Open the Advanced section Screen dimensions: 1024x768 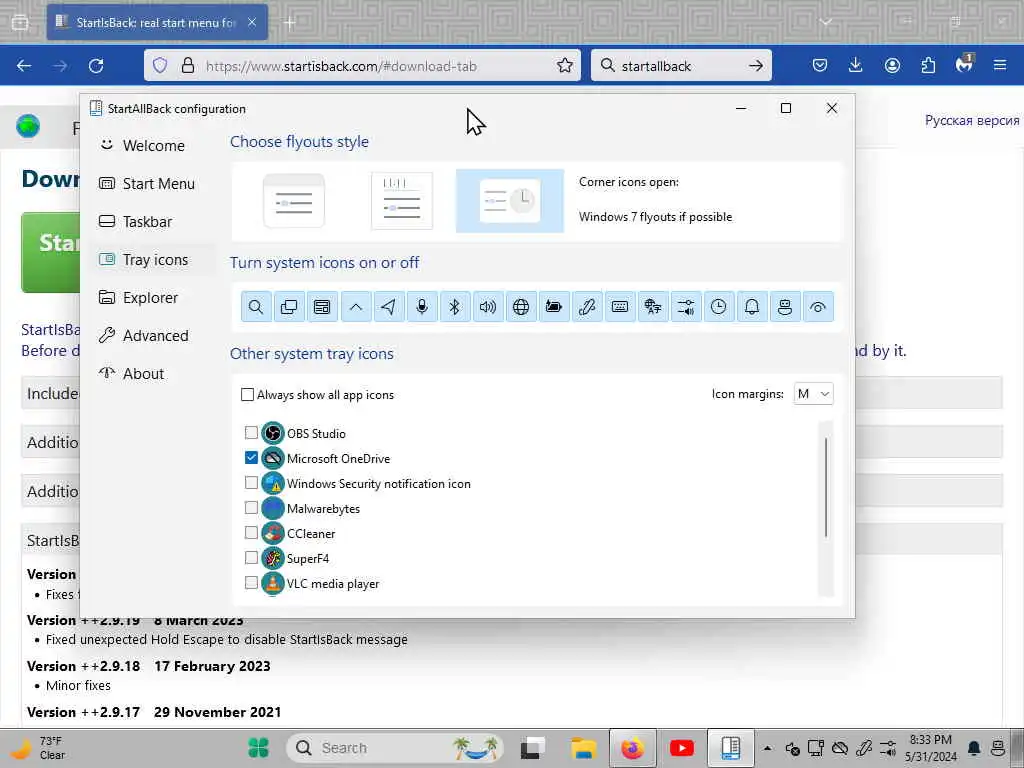point(151,336)
